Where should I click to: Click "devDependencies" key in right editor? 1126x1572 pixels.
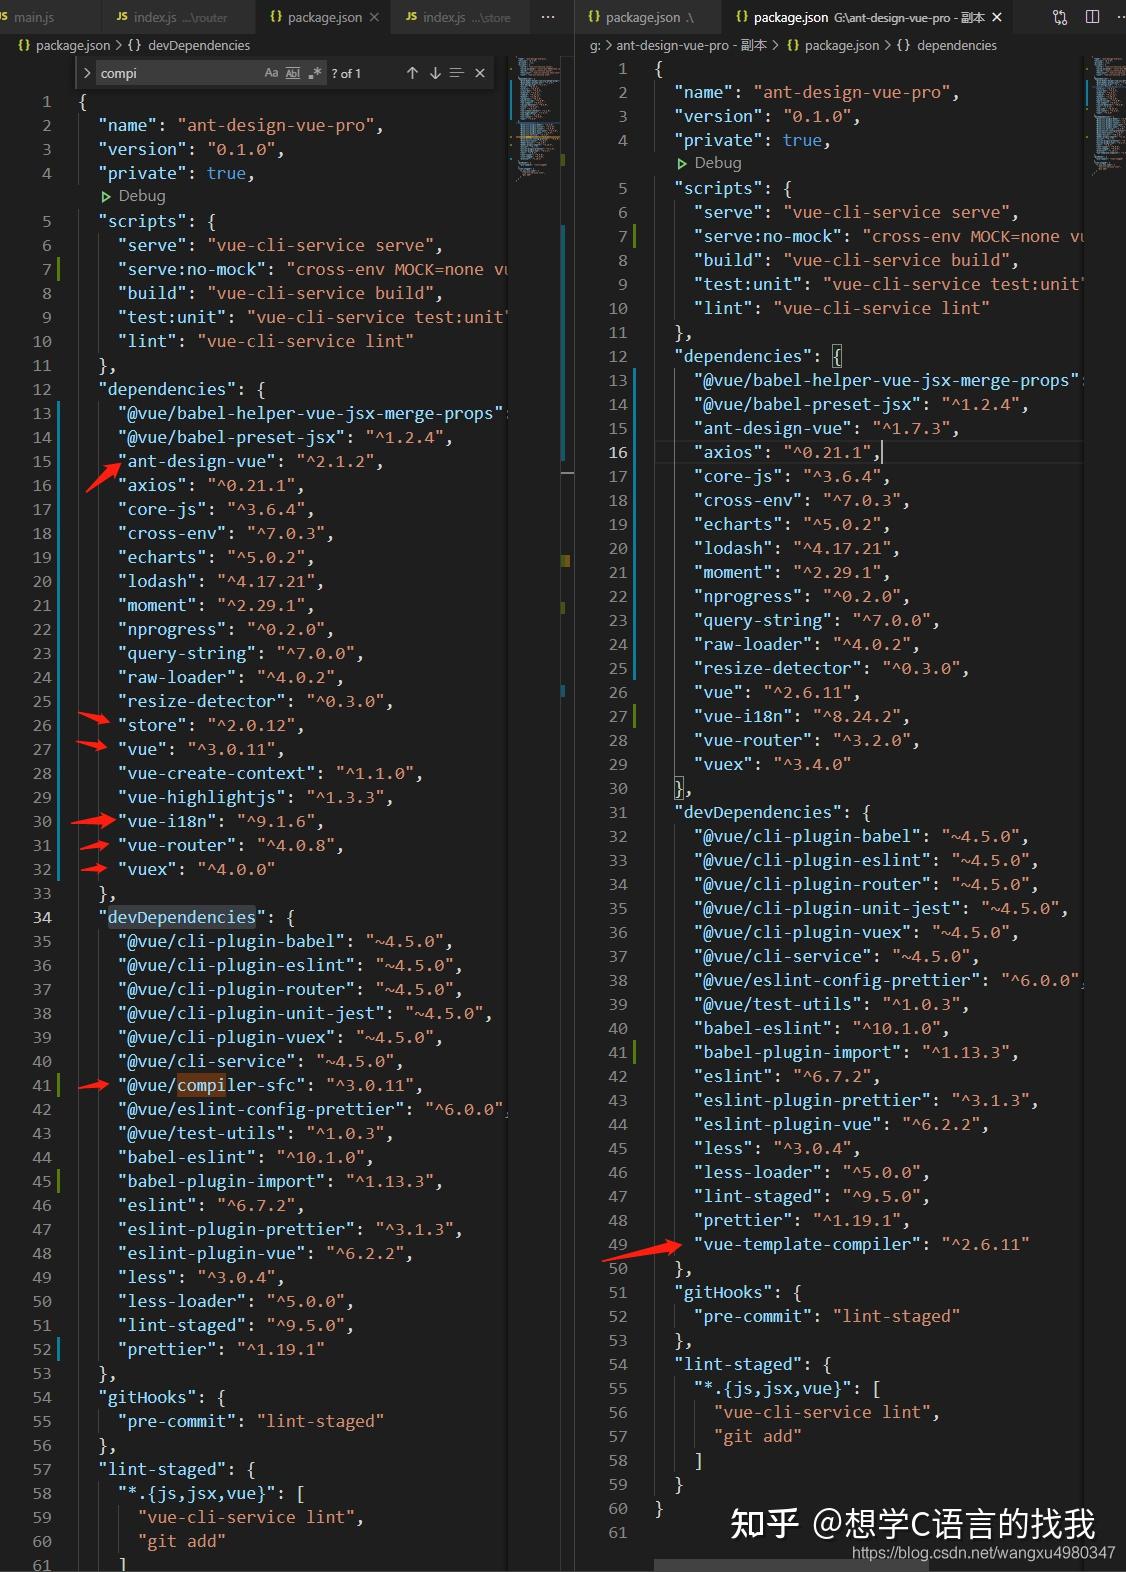[x=757, y=812]
